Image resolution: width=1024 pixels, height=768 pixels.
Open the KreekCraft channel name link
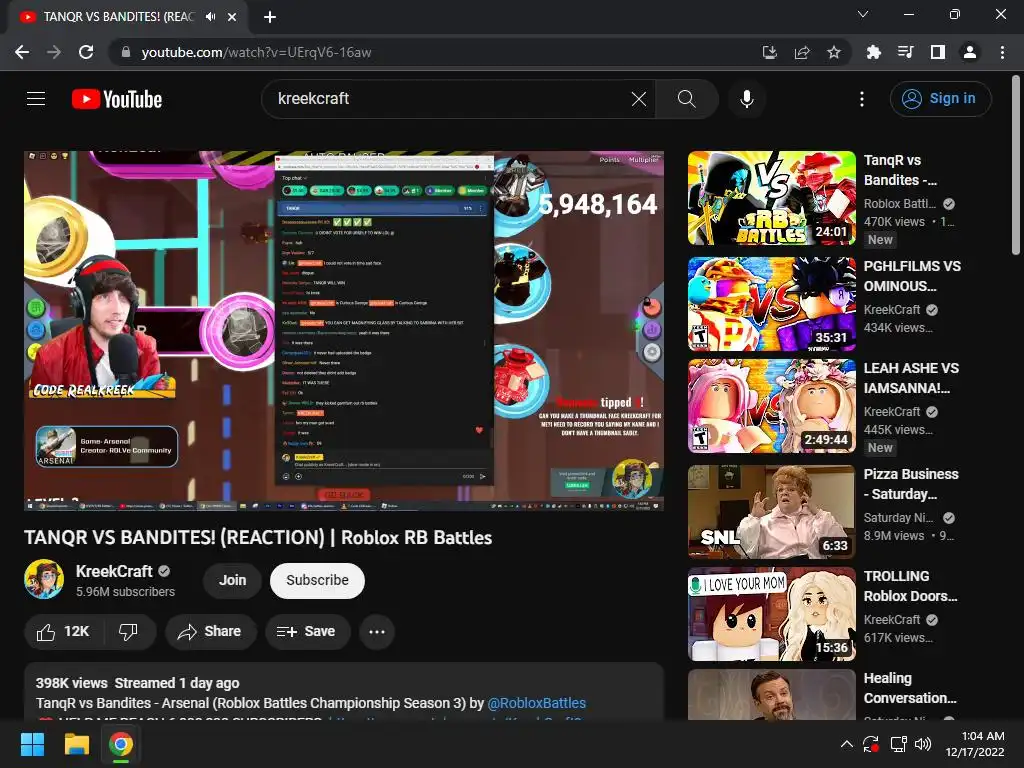[x=114, y=571]
